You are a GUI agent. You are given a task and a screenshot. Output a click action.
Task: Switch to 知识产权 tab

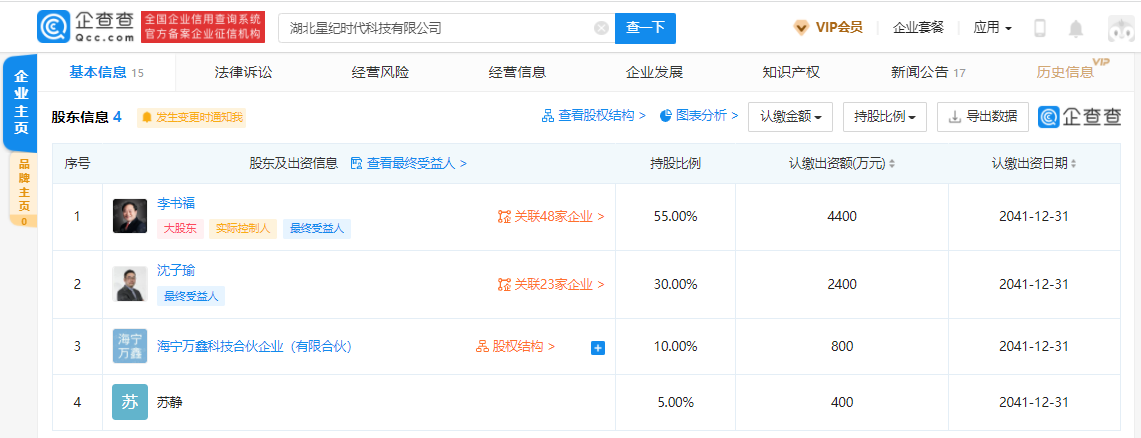click(791, 72)
